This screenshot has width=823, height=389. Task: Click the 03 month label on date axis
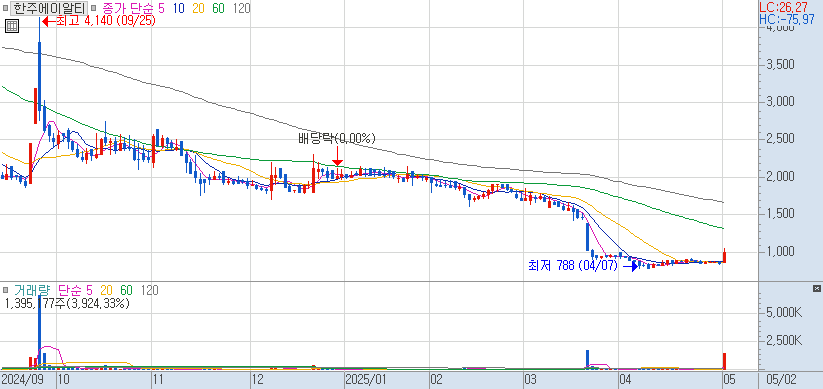tap(531, 379)
